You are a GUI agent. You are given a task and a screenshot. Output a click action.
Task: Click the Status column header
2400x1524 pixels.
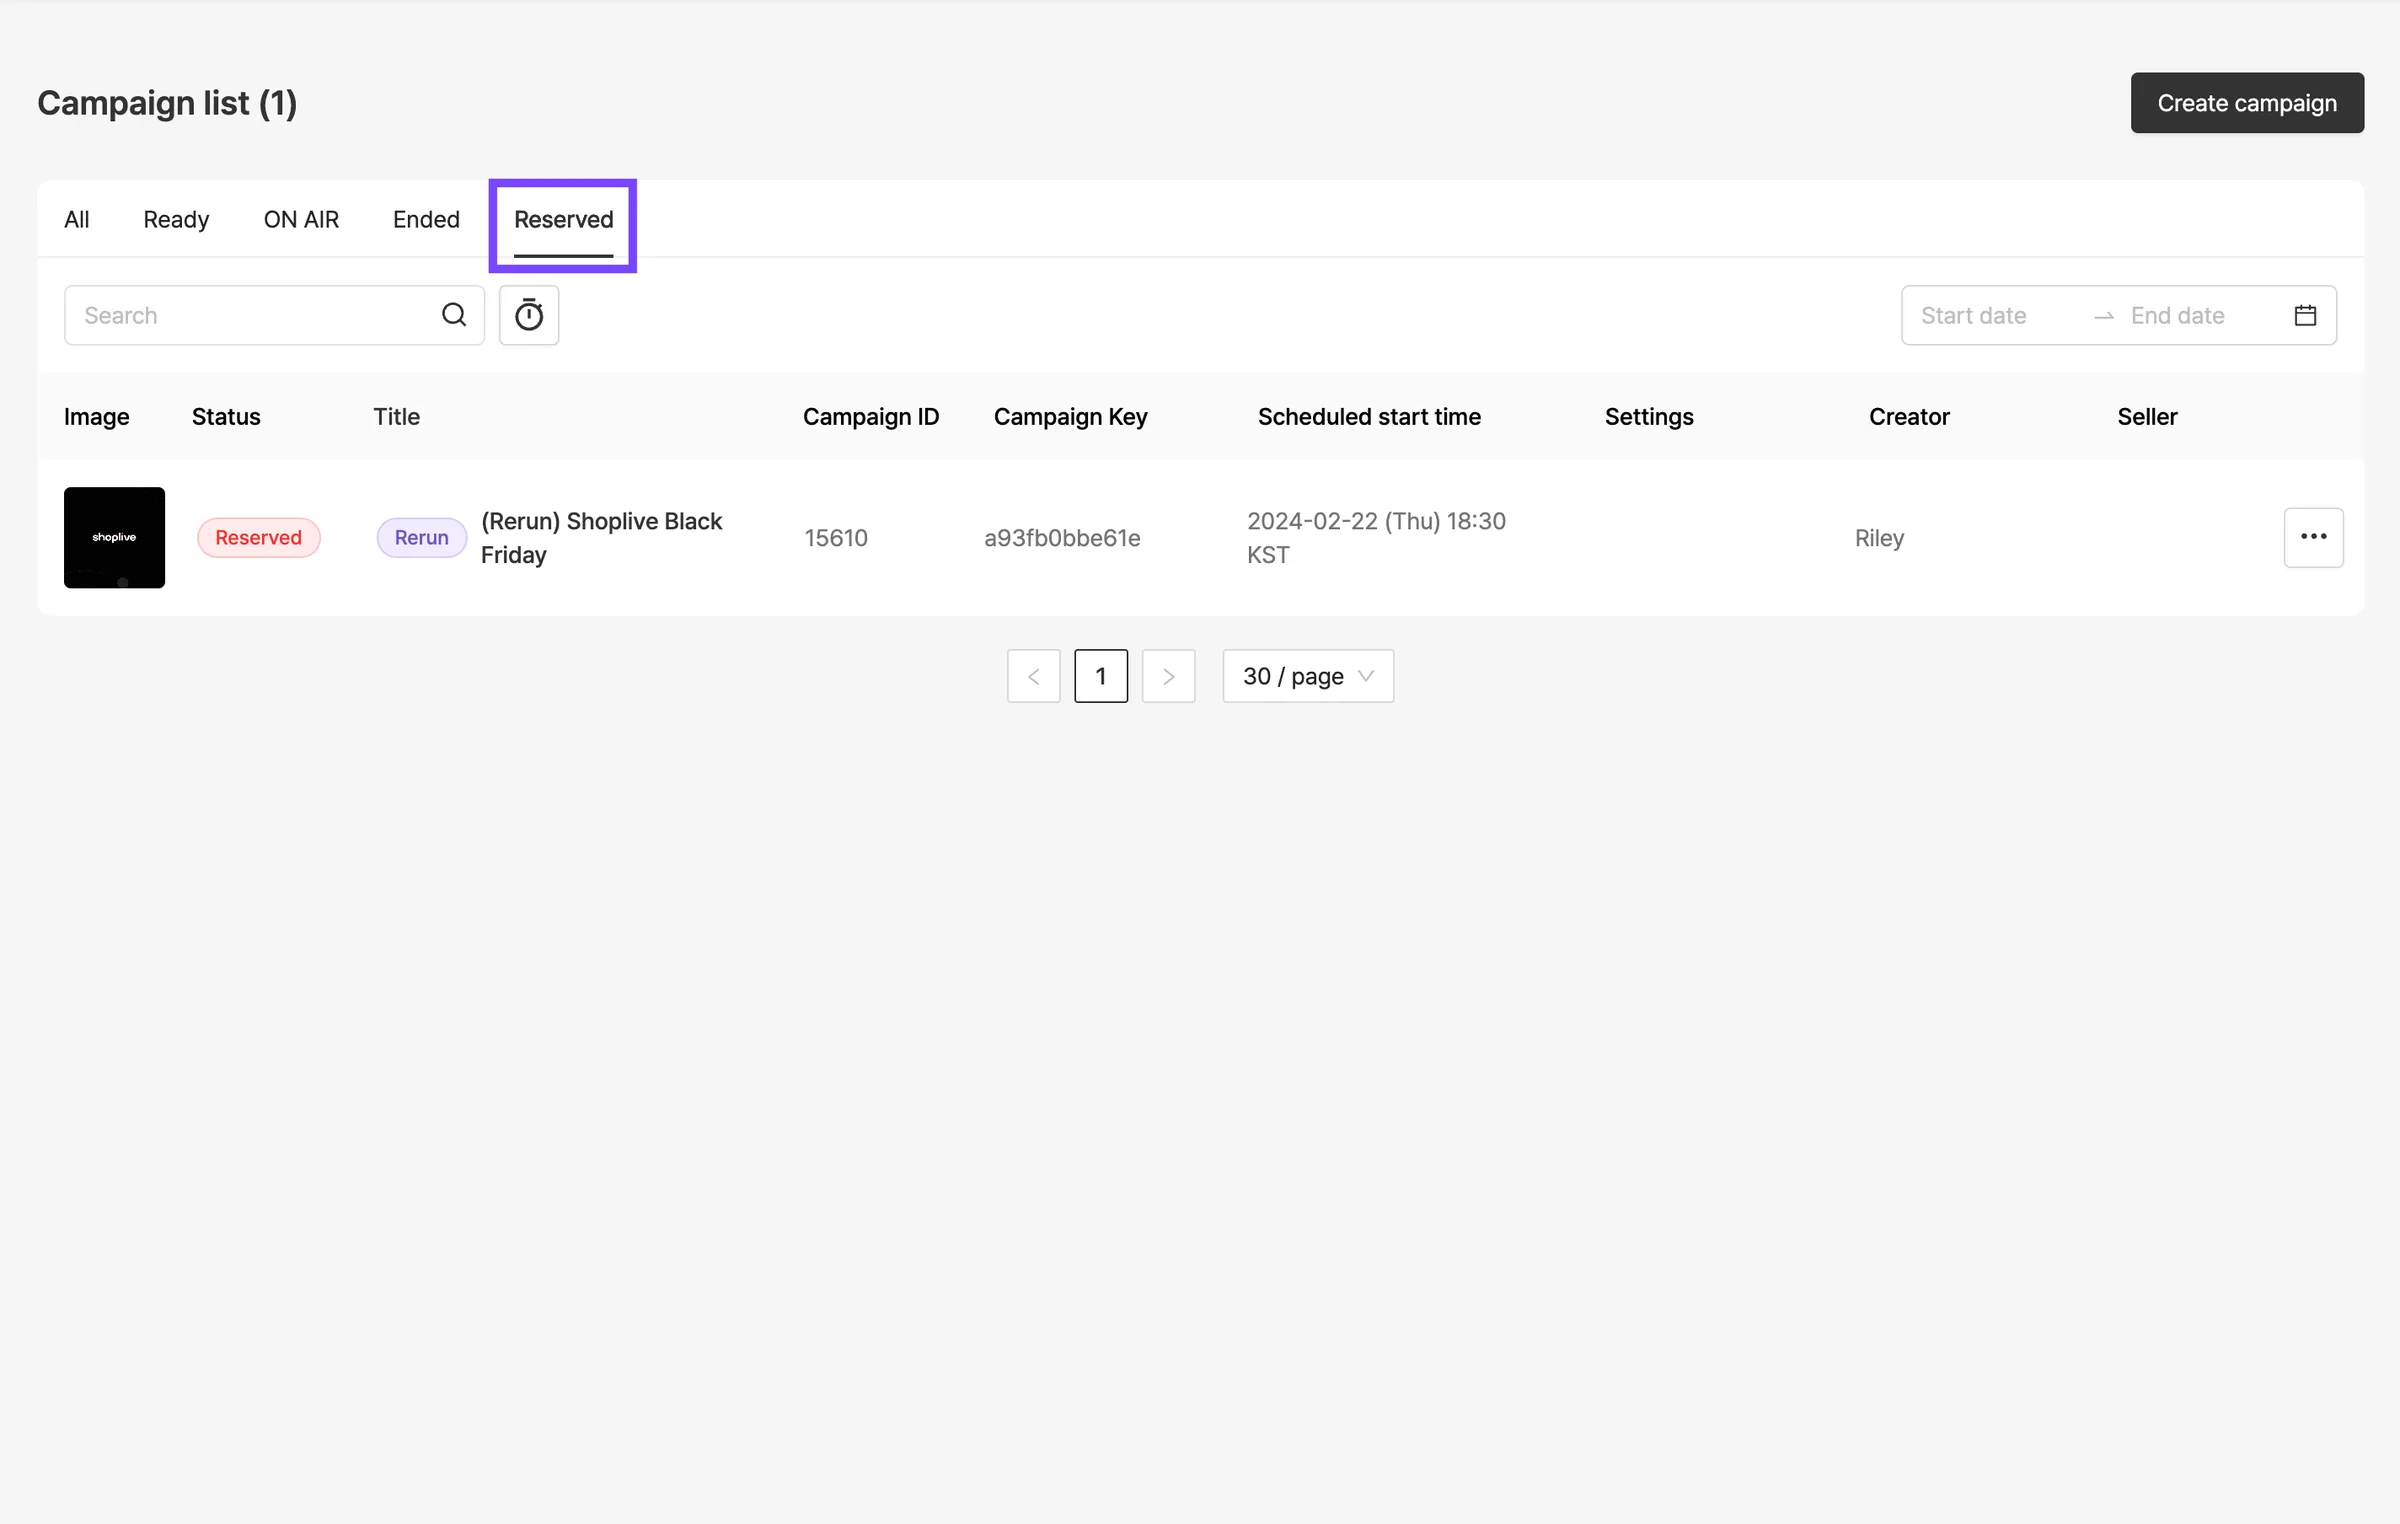[226, 416]
